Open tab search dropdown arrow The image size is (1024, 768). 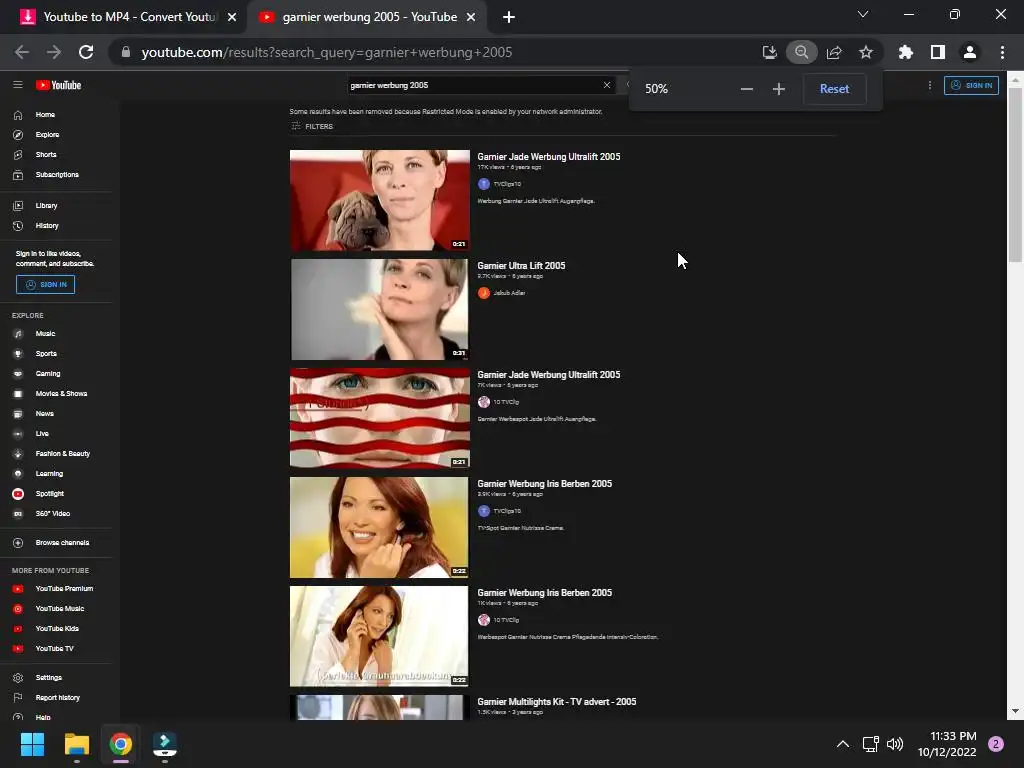(x=863, y=14)
